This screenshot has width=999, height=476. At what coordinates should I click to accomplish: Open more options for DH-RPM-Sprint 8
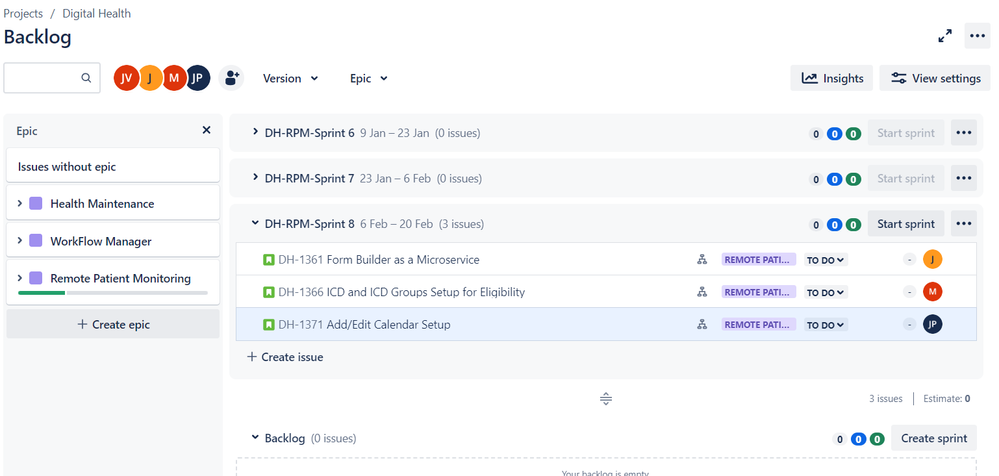963,224
